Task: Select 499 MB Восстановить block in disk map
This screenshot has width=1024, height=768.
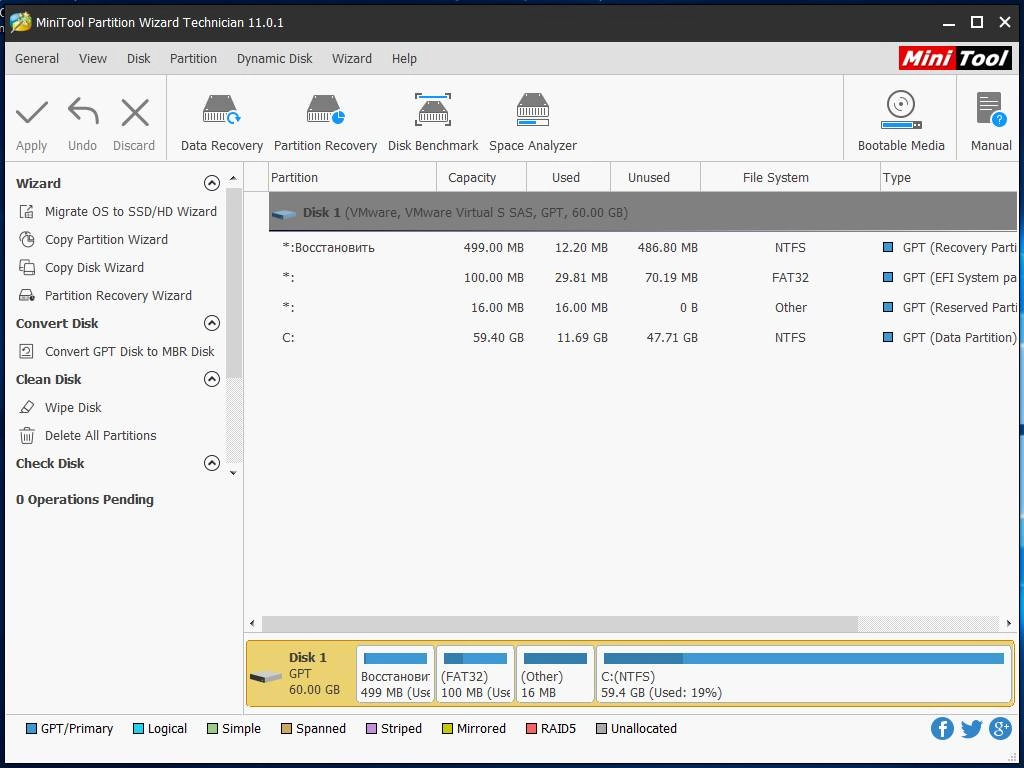Action: [395, 674]
